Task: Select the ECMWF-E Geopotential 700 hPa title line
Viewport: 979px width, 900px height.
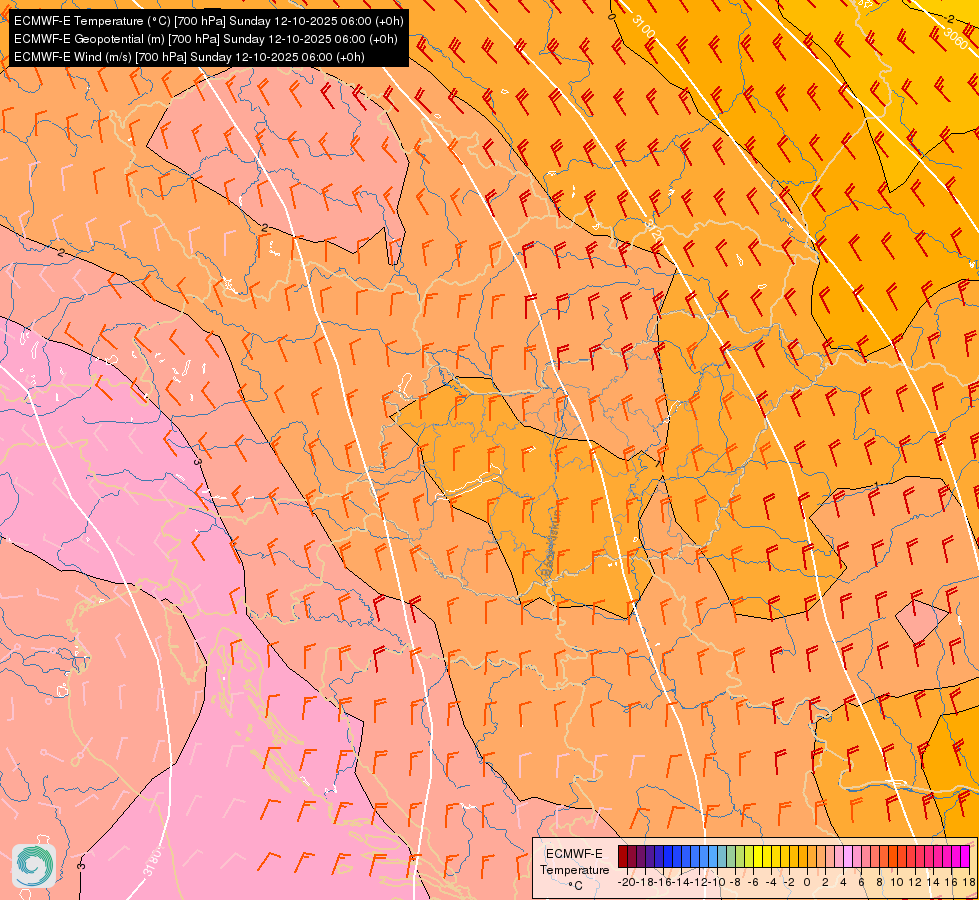Action: tap(205, 39)
